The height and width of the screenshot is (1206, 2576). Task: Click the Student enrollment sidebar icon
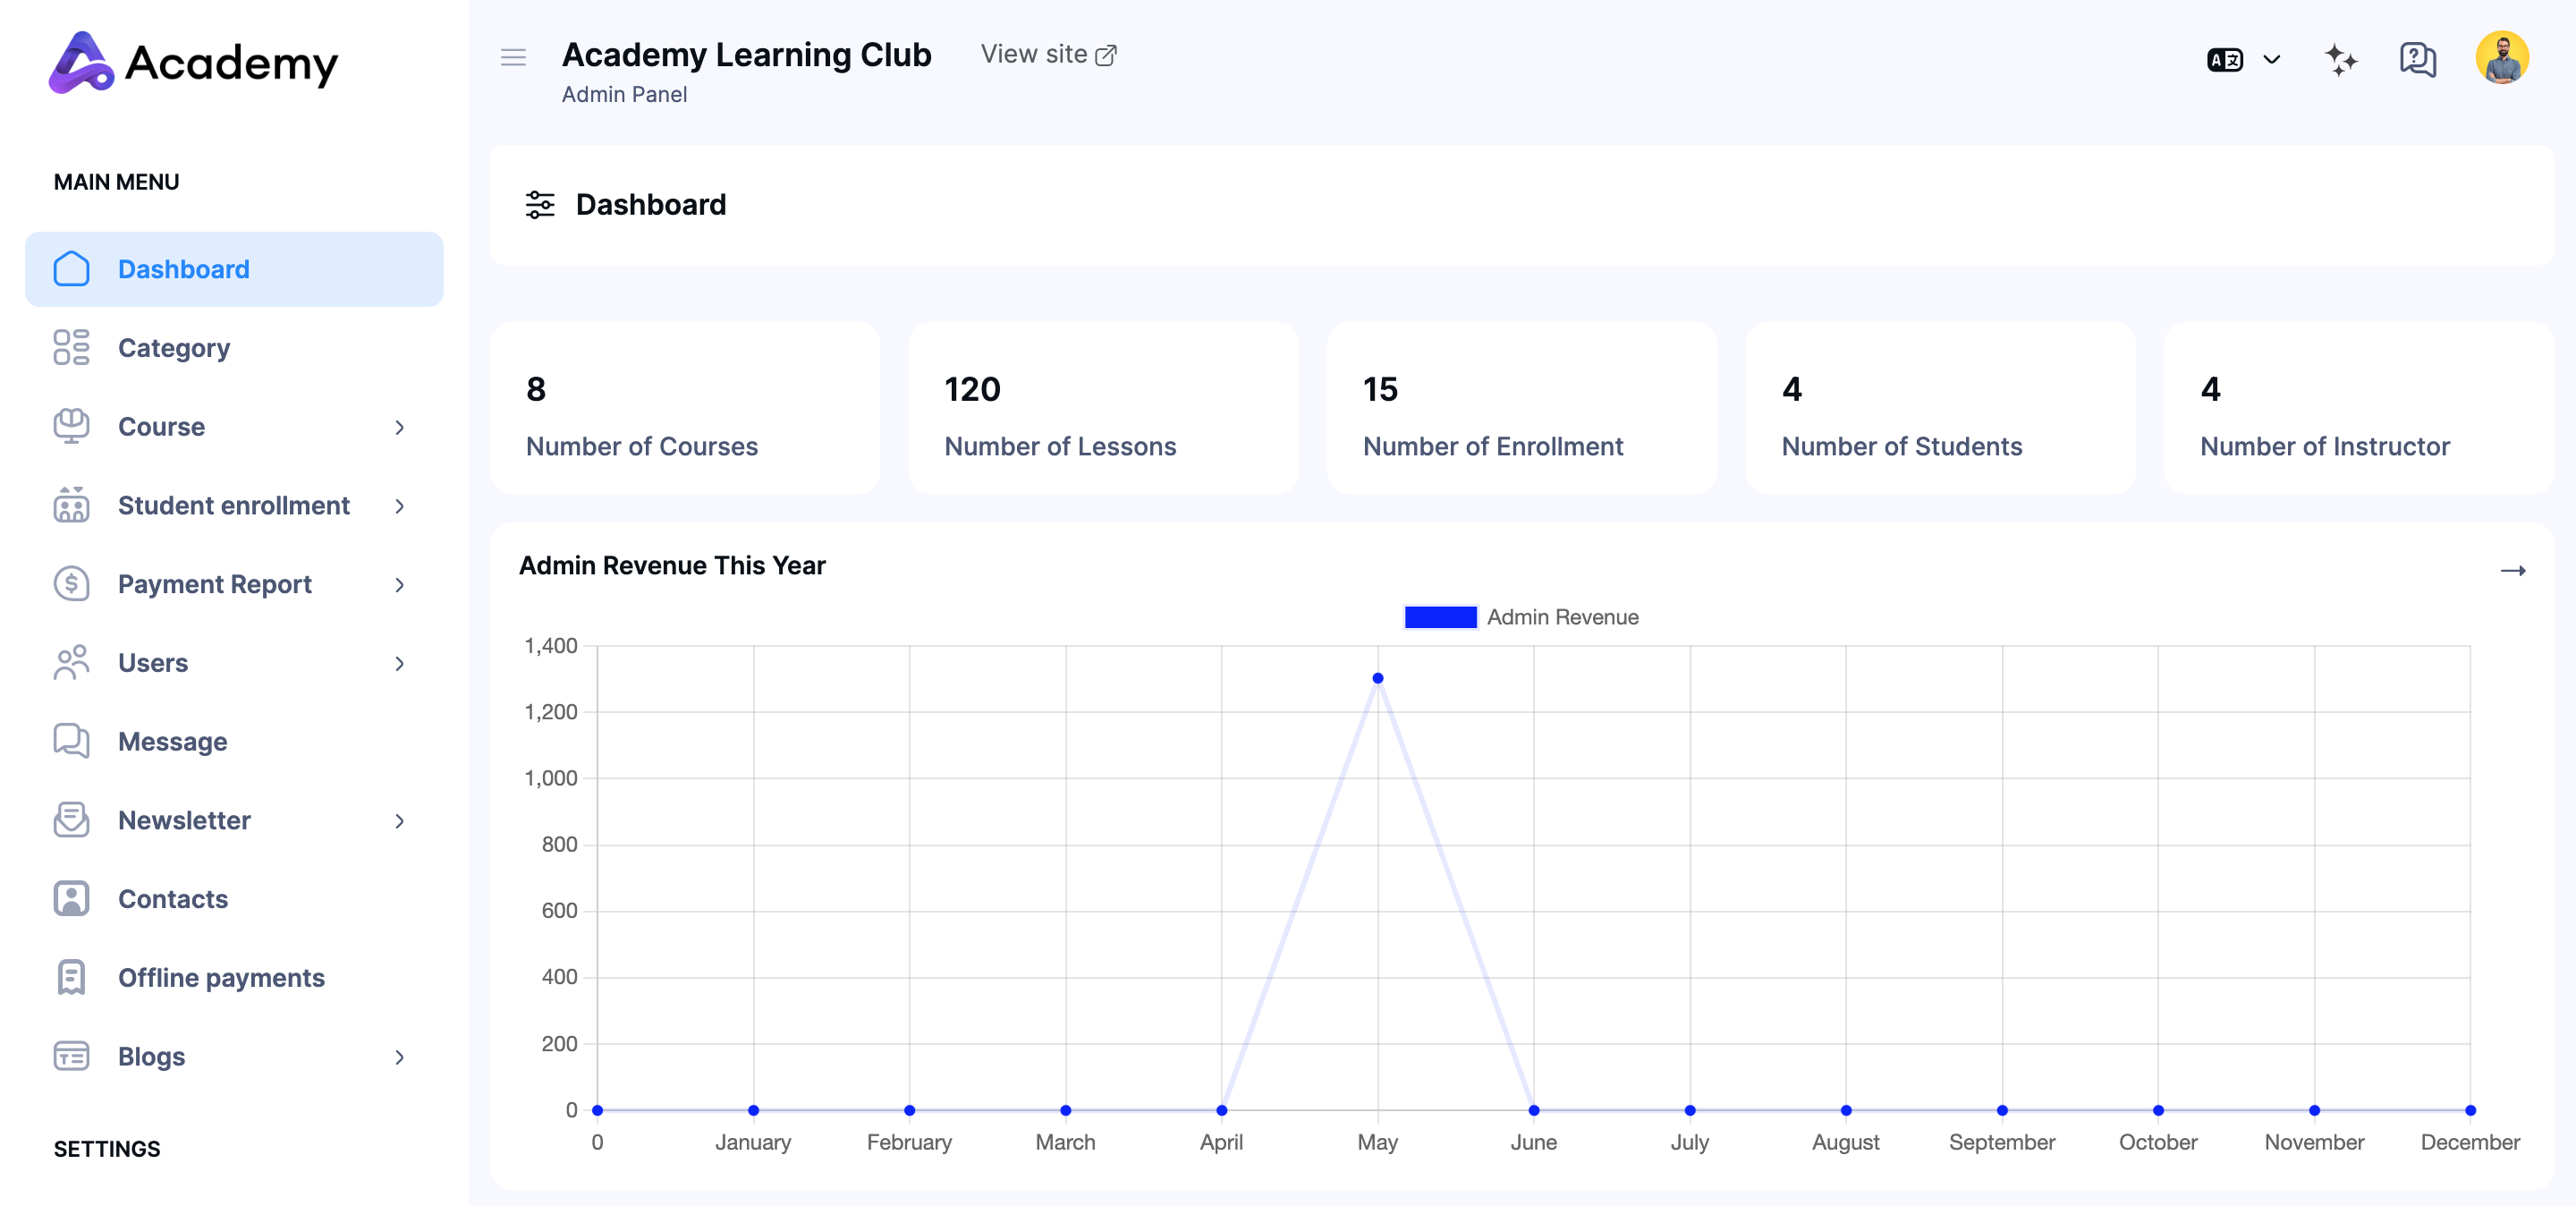coord(70,505)
